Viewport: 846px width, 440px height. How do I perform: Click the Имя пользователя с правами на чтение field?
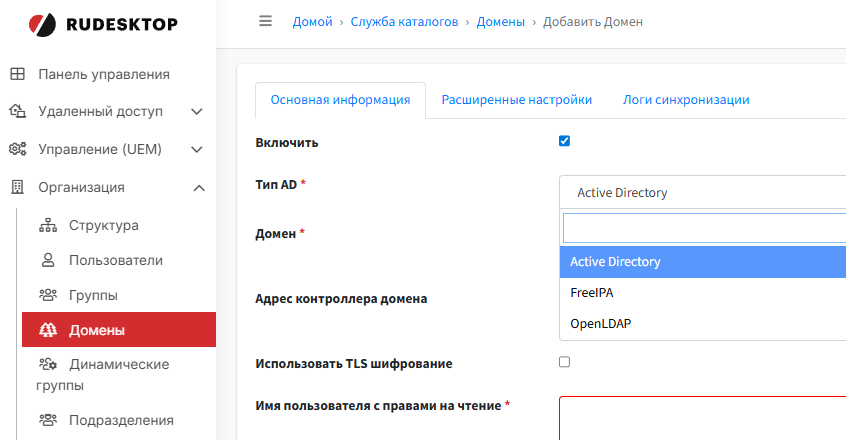[x=702, y=418]
